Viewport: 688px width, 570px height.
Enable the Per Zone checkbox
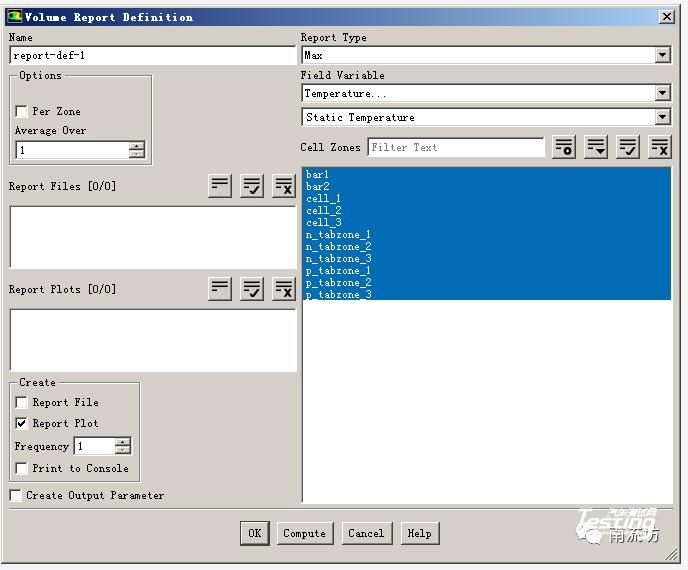[21, 111]
